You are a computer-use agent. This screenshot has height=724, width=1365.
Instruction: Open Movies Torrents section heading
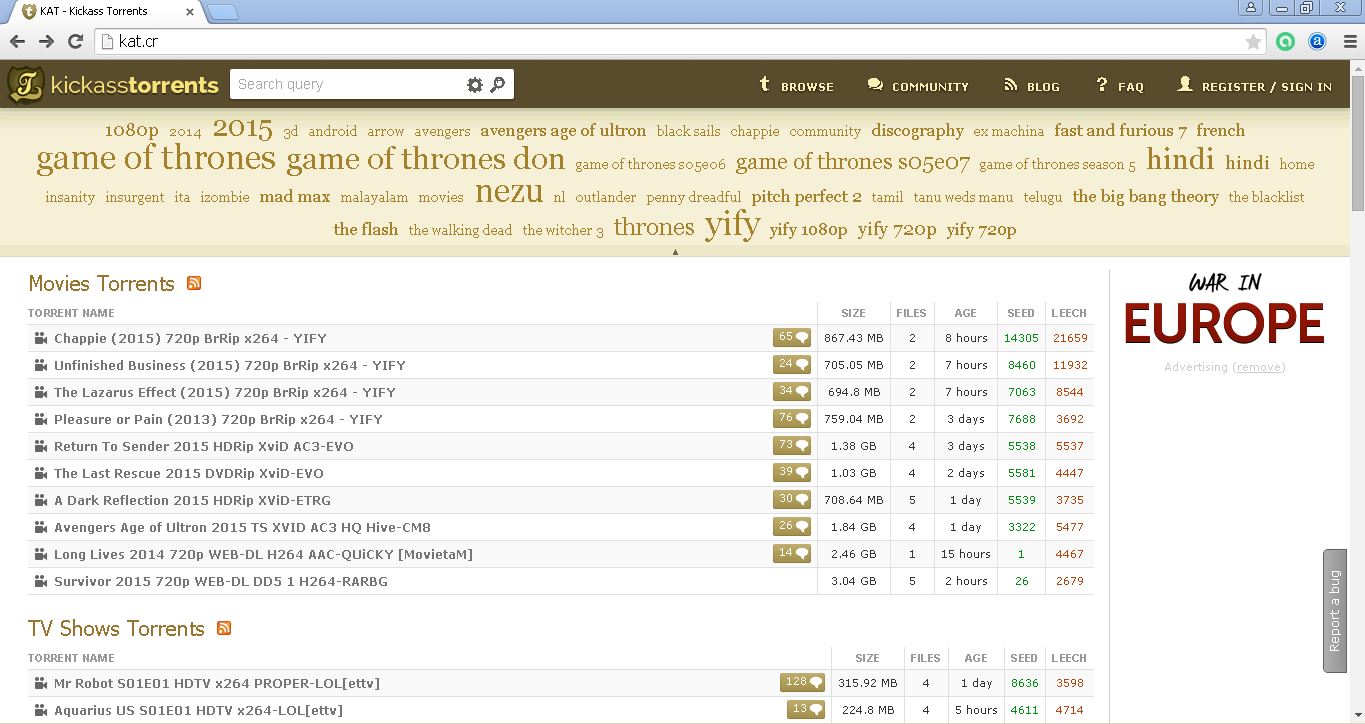101,284
